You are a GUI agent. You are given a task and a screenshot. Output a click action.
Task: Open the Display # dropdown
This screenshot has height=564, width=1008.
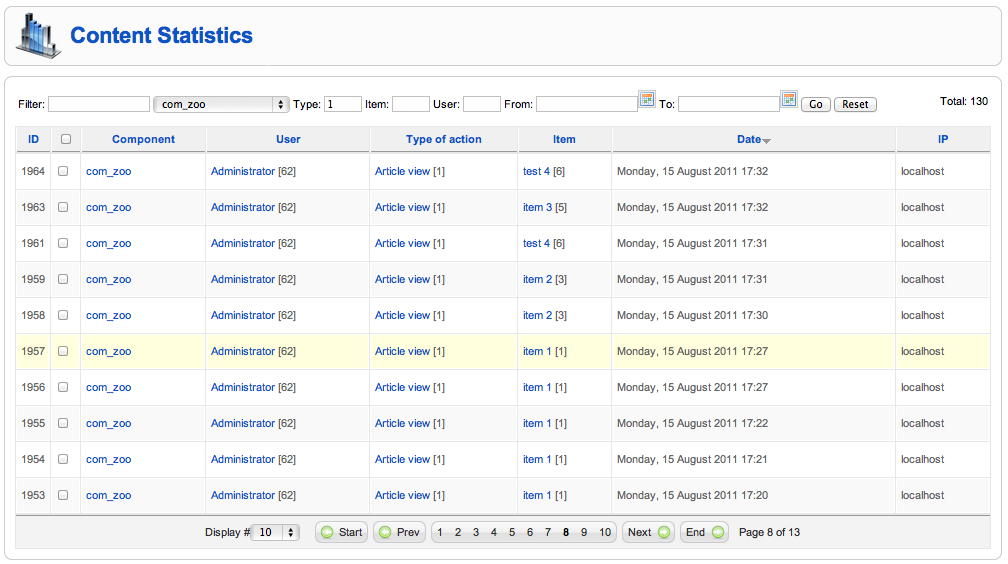275,532
